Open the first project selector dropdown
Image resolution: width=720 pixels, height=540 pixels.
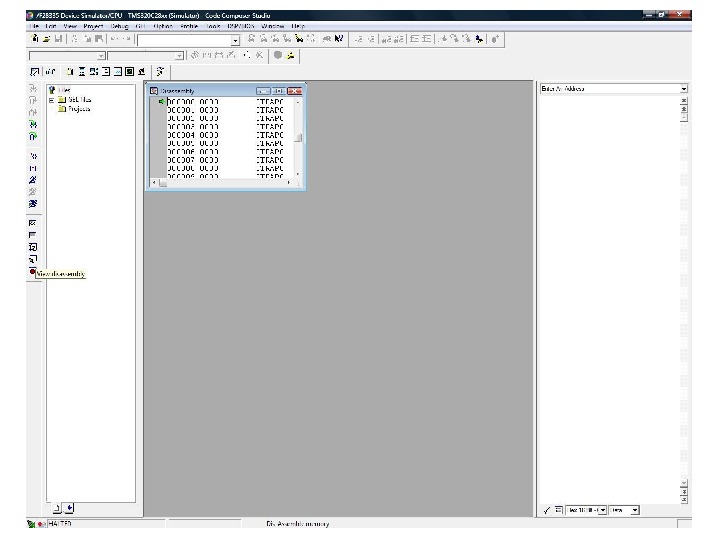[101, 56]
